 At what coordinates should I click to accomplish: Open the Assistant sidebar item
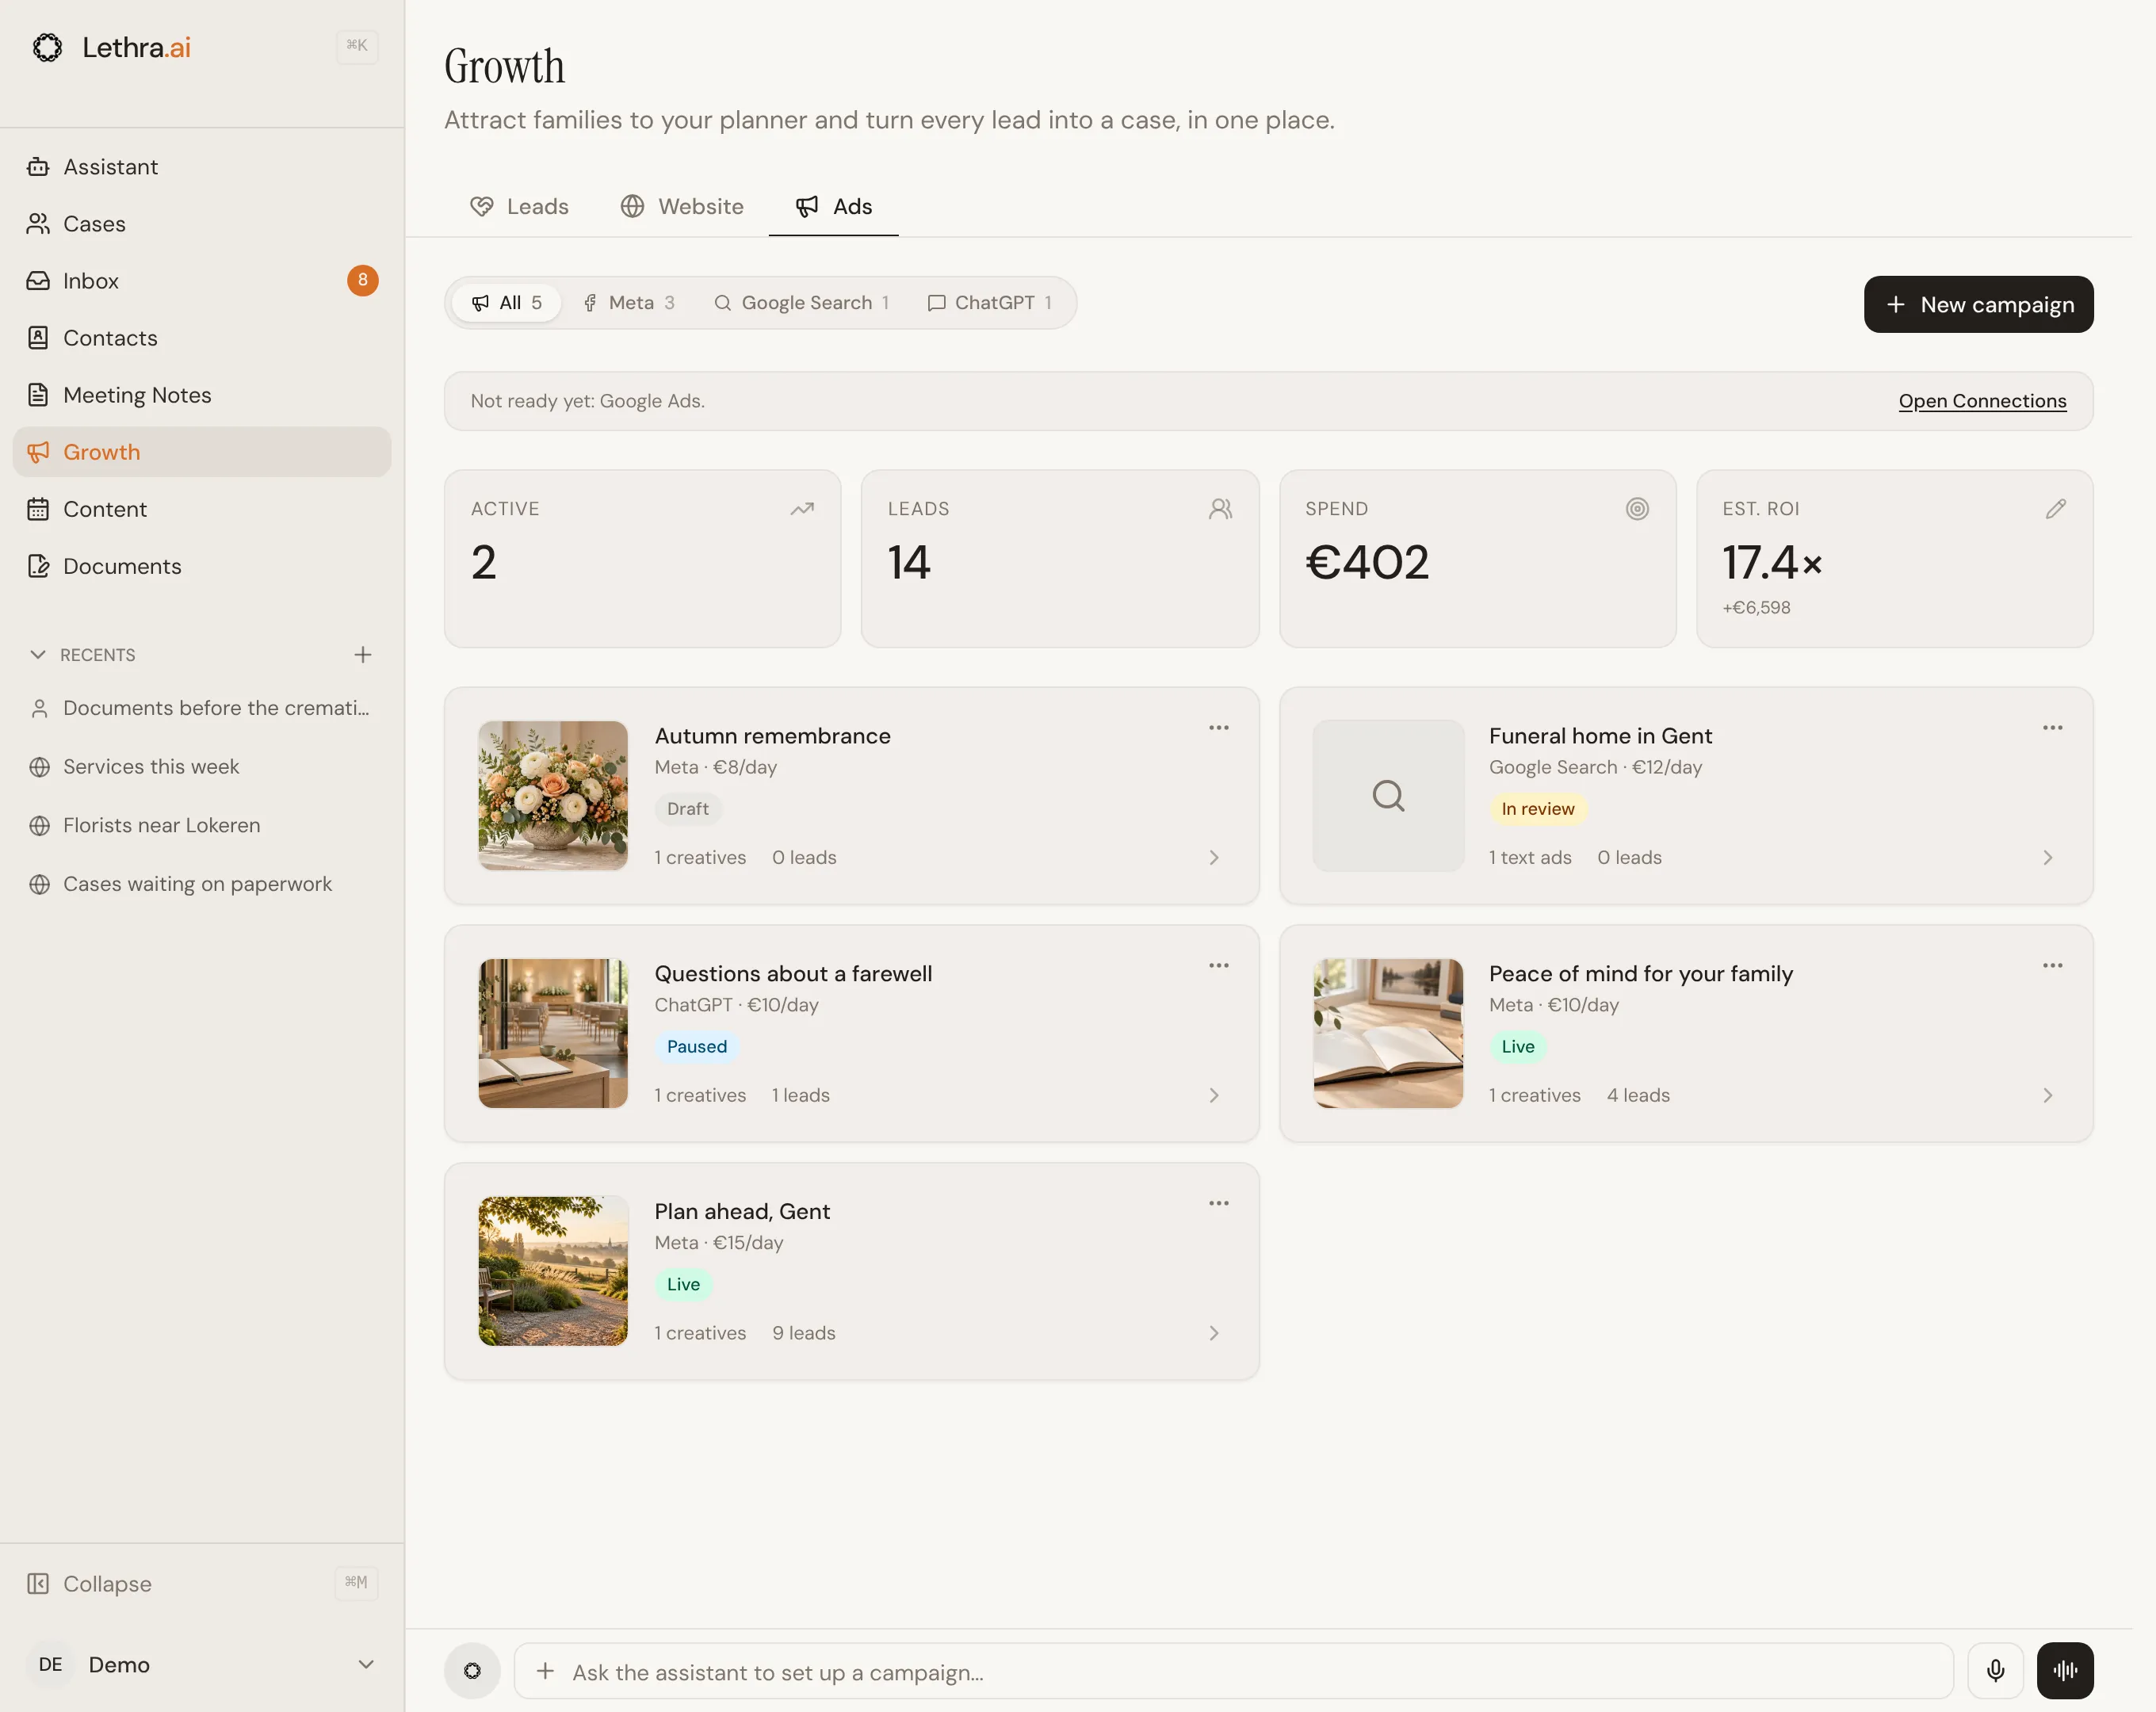[201, 167]
